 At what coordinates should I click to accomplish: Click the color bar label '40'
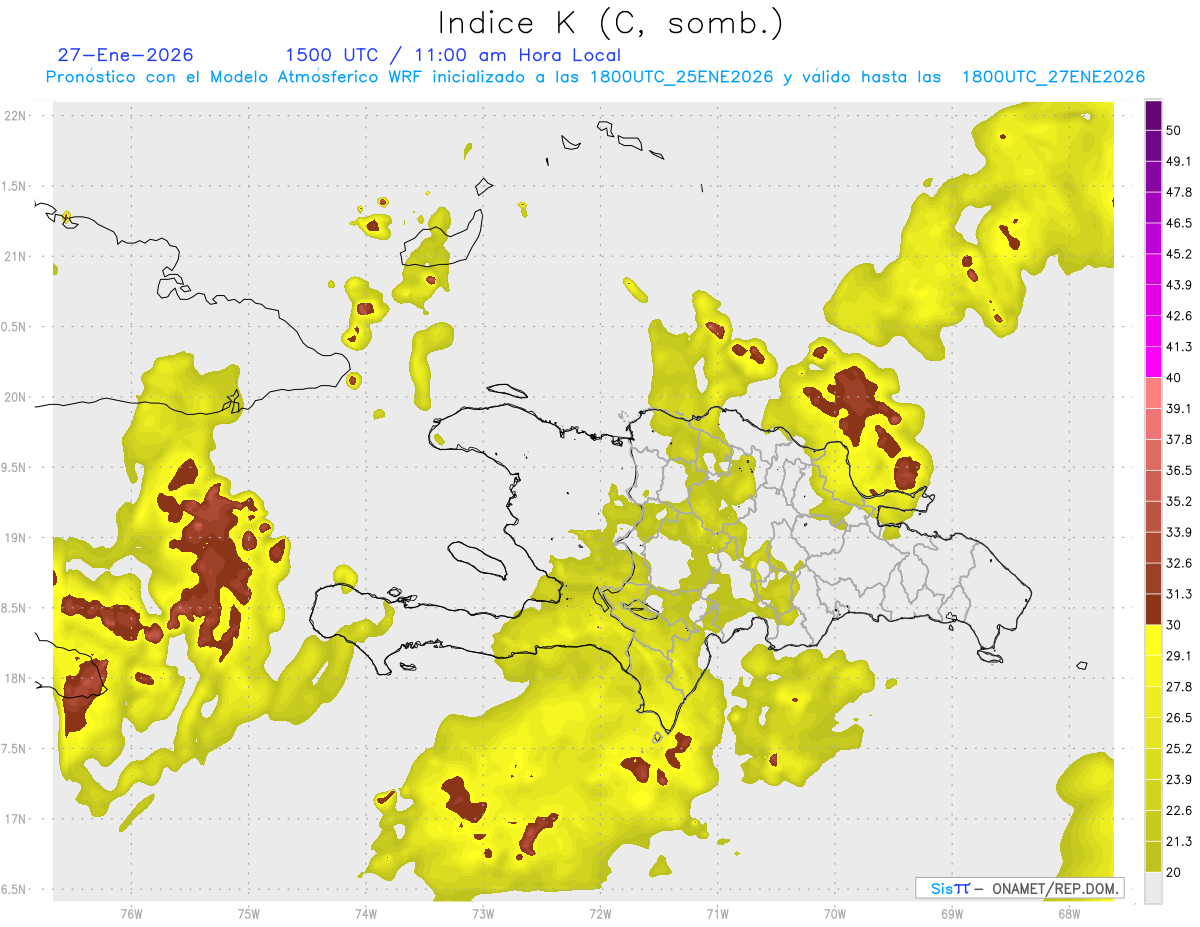click(x=1174, y=378)
